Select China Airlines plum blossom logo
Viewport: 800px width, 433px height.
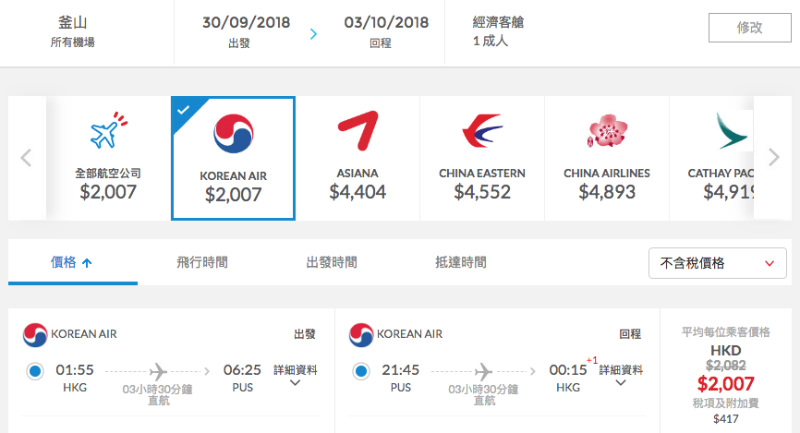tap(607, 131)
